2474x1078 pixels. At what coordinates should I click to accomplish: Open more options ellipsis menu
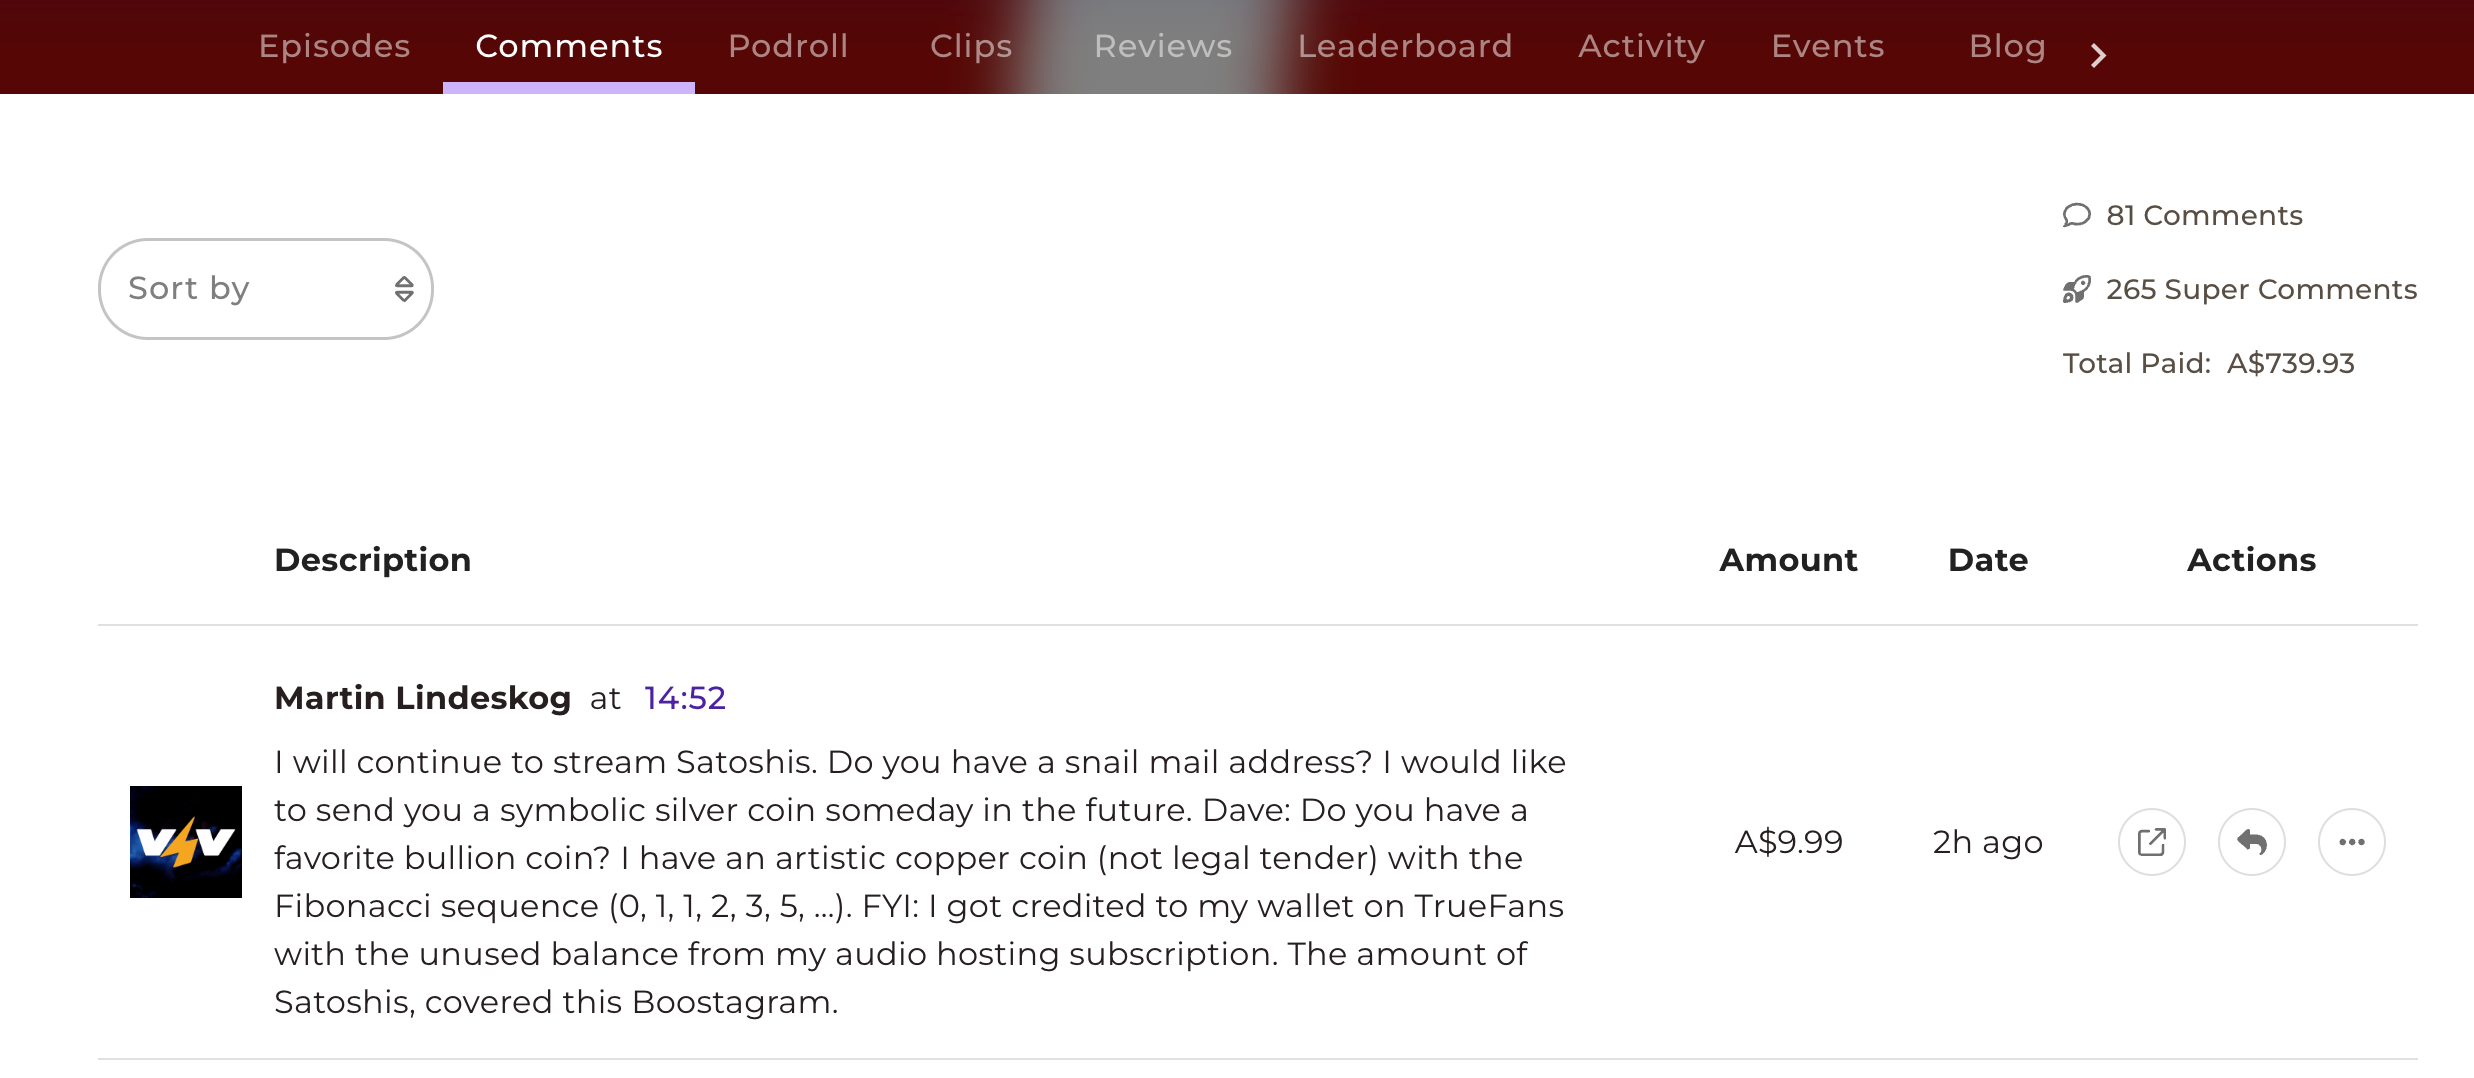pyautogui.click(x=2351, y=842)
